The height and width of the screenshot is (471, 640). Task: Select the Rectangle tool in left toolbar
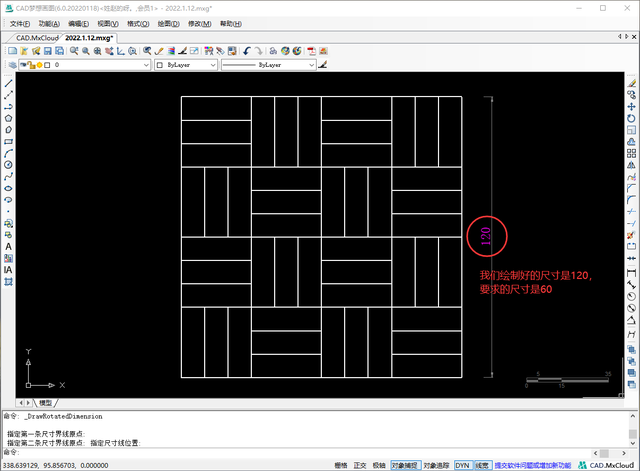8,142
